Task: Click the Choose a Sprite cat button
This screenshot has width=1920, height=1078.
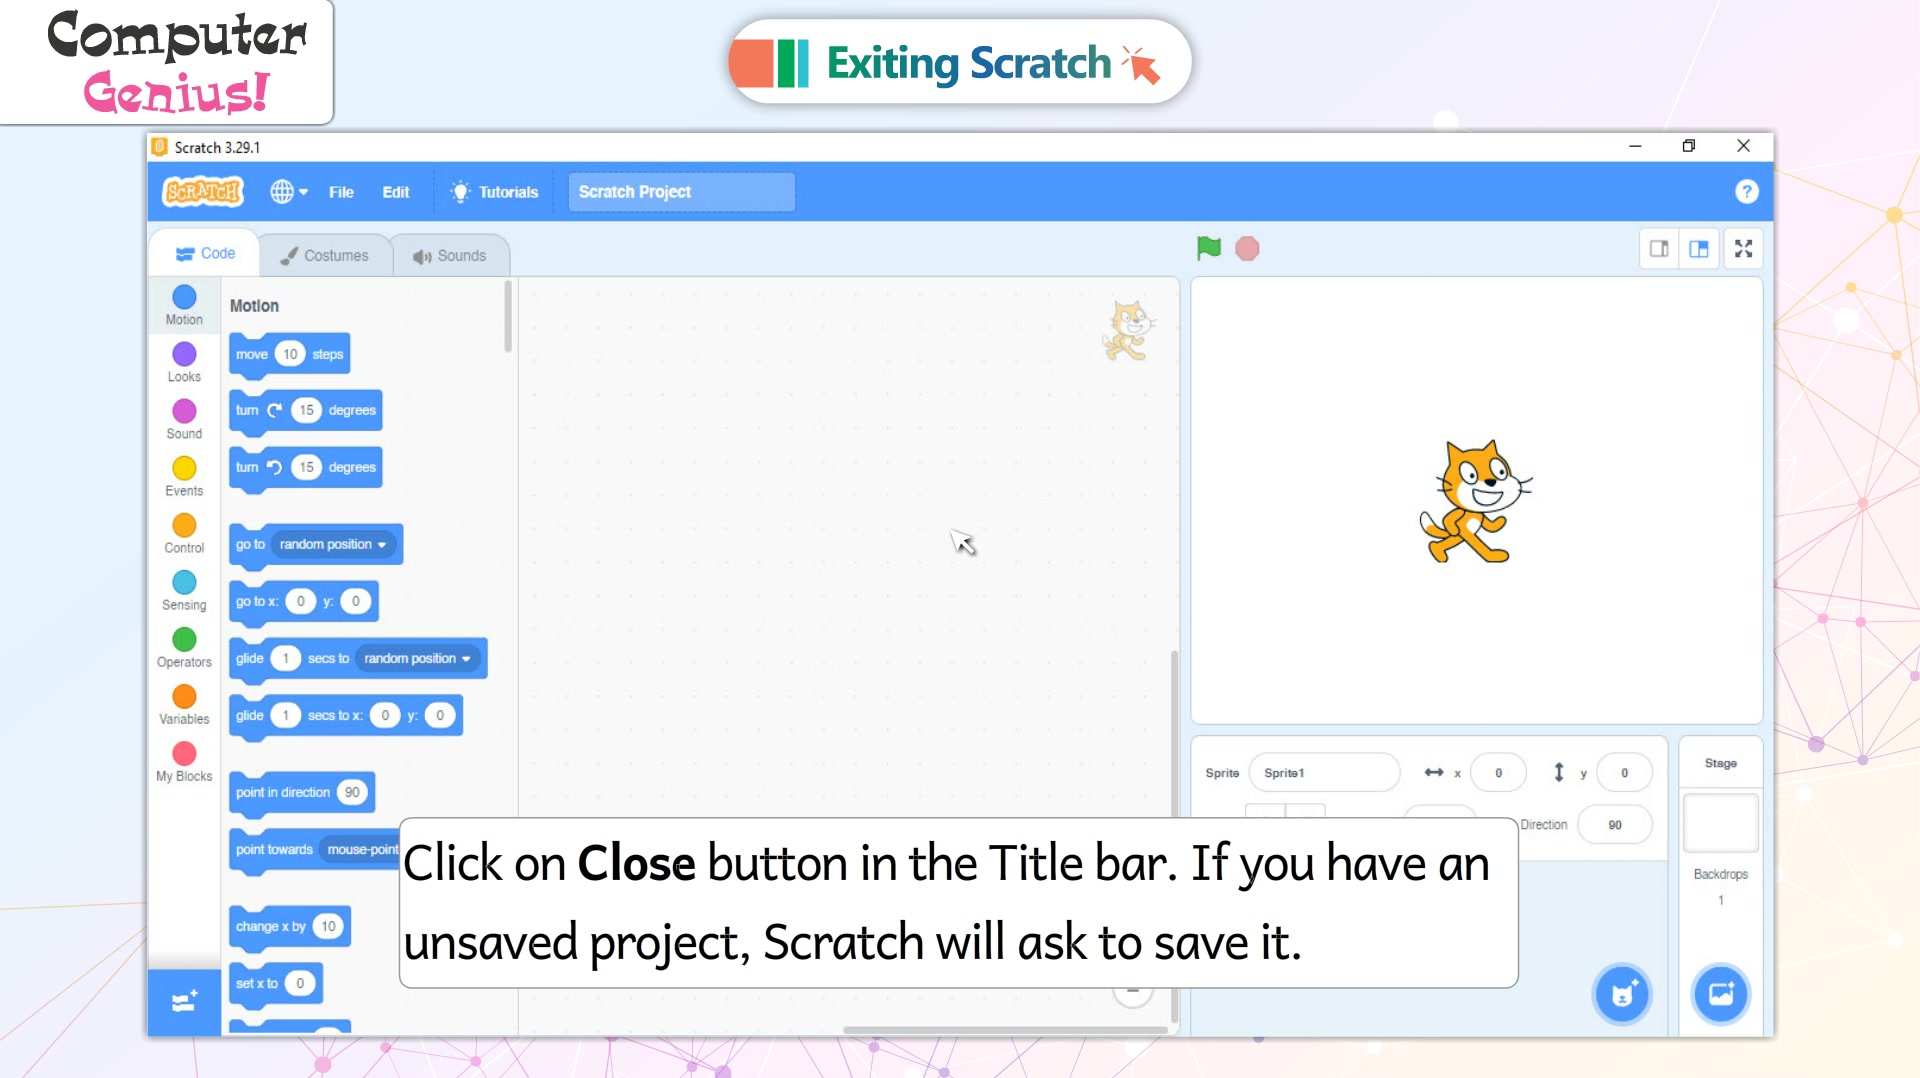Action: [1621, 994]
